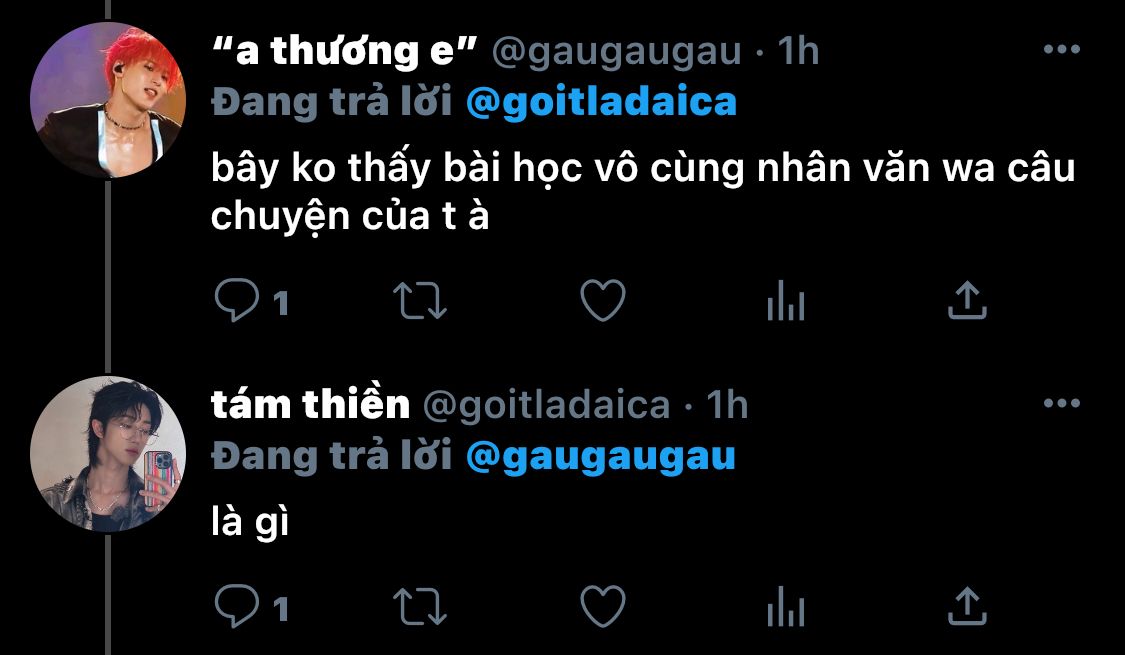Retweet the "là gì" tweet

[420, 607]
